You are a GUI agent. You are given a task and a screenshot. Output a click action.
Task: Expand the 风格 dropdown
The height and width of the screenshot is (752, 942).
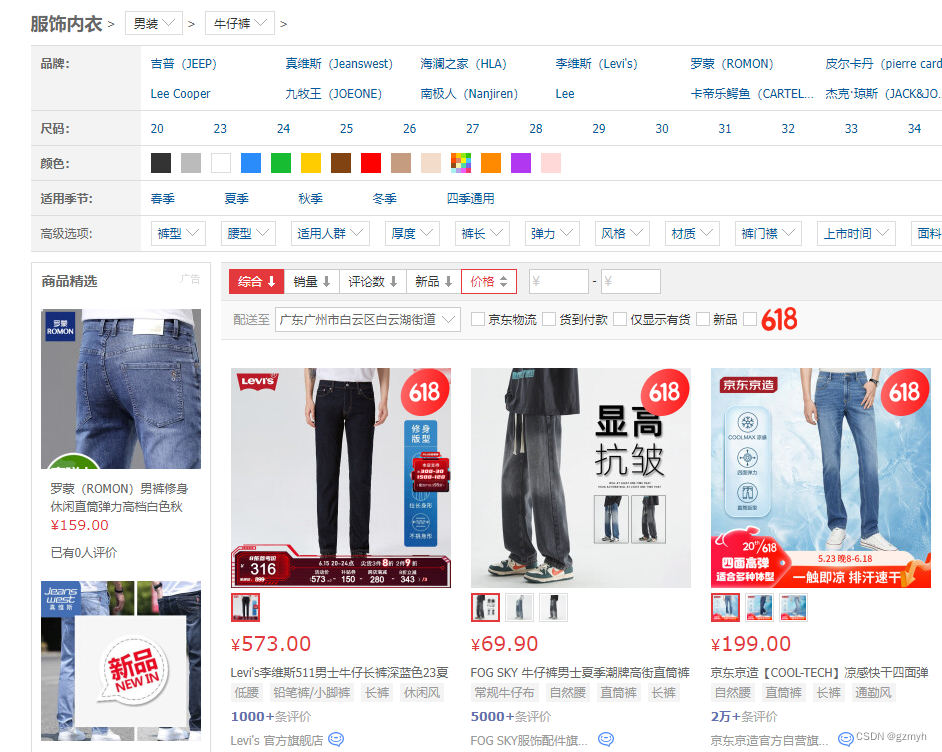coord(622,234)
